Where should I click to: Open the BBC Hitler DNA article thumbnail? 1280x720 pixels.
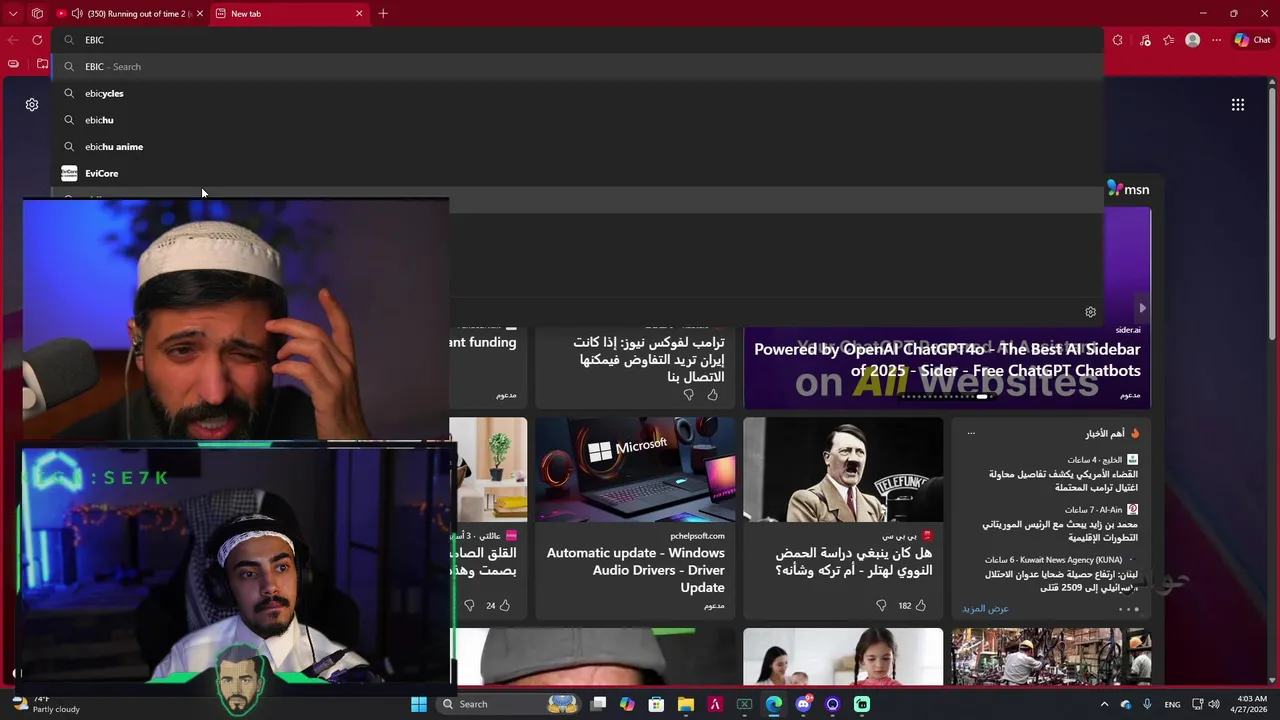click(x=843, y=470)
